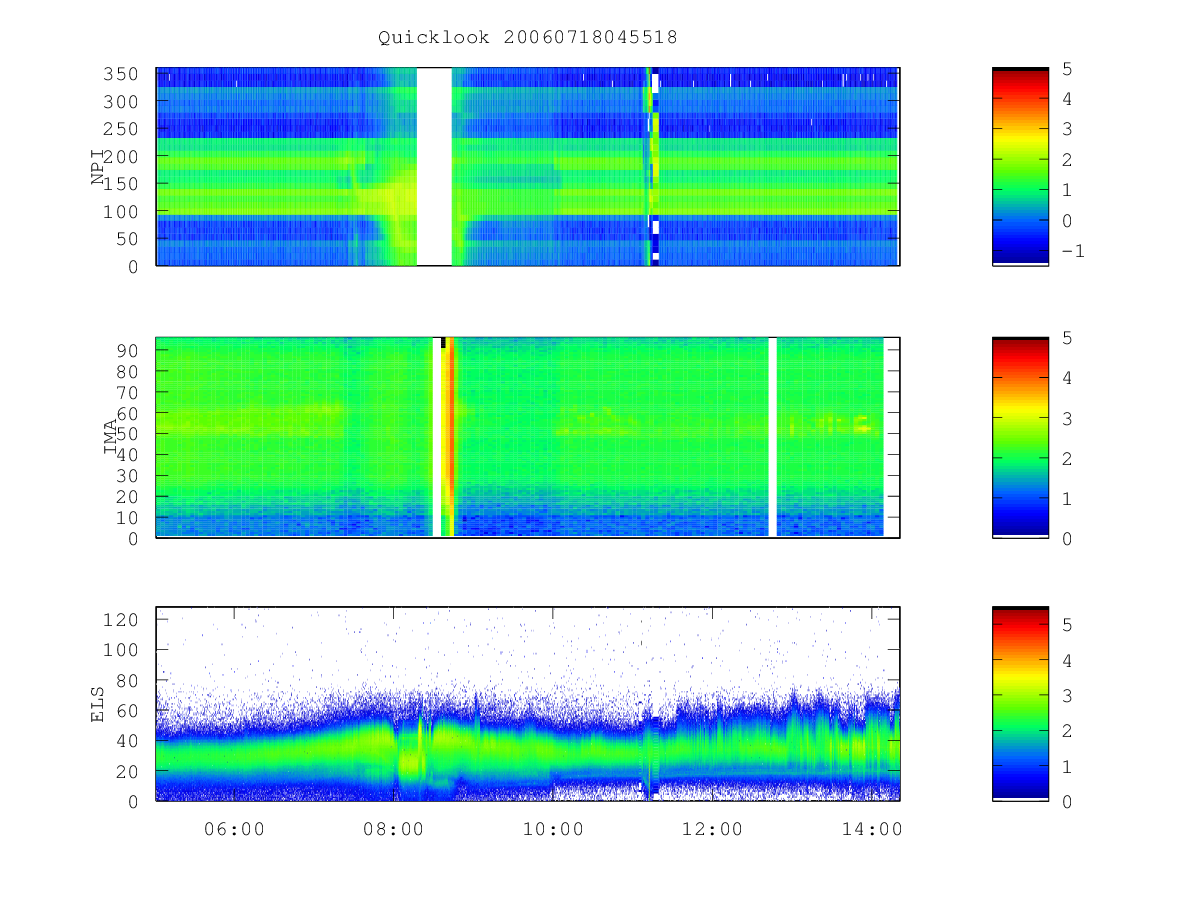Click the 10:00 time axis label
Screen dimensions: 1200x900
click(x=553, y=828)
